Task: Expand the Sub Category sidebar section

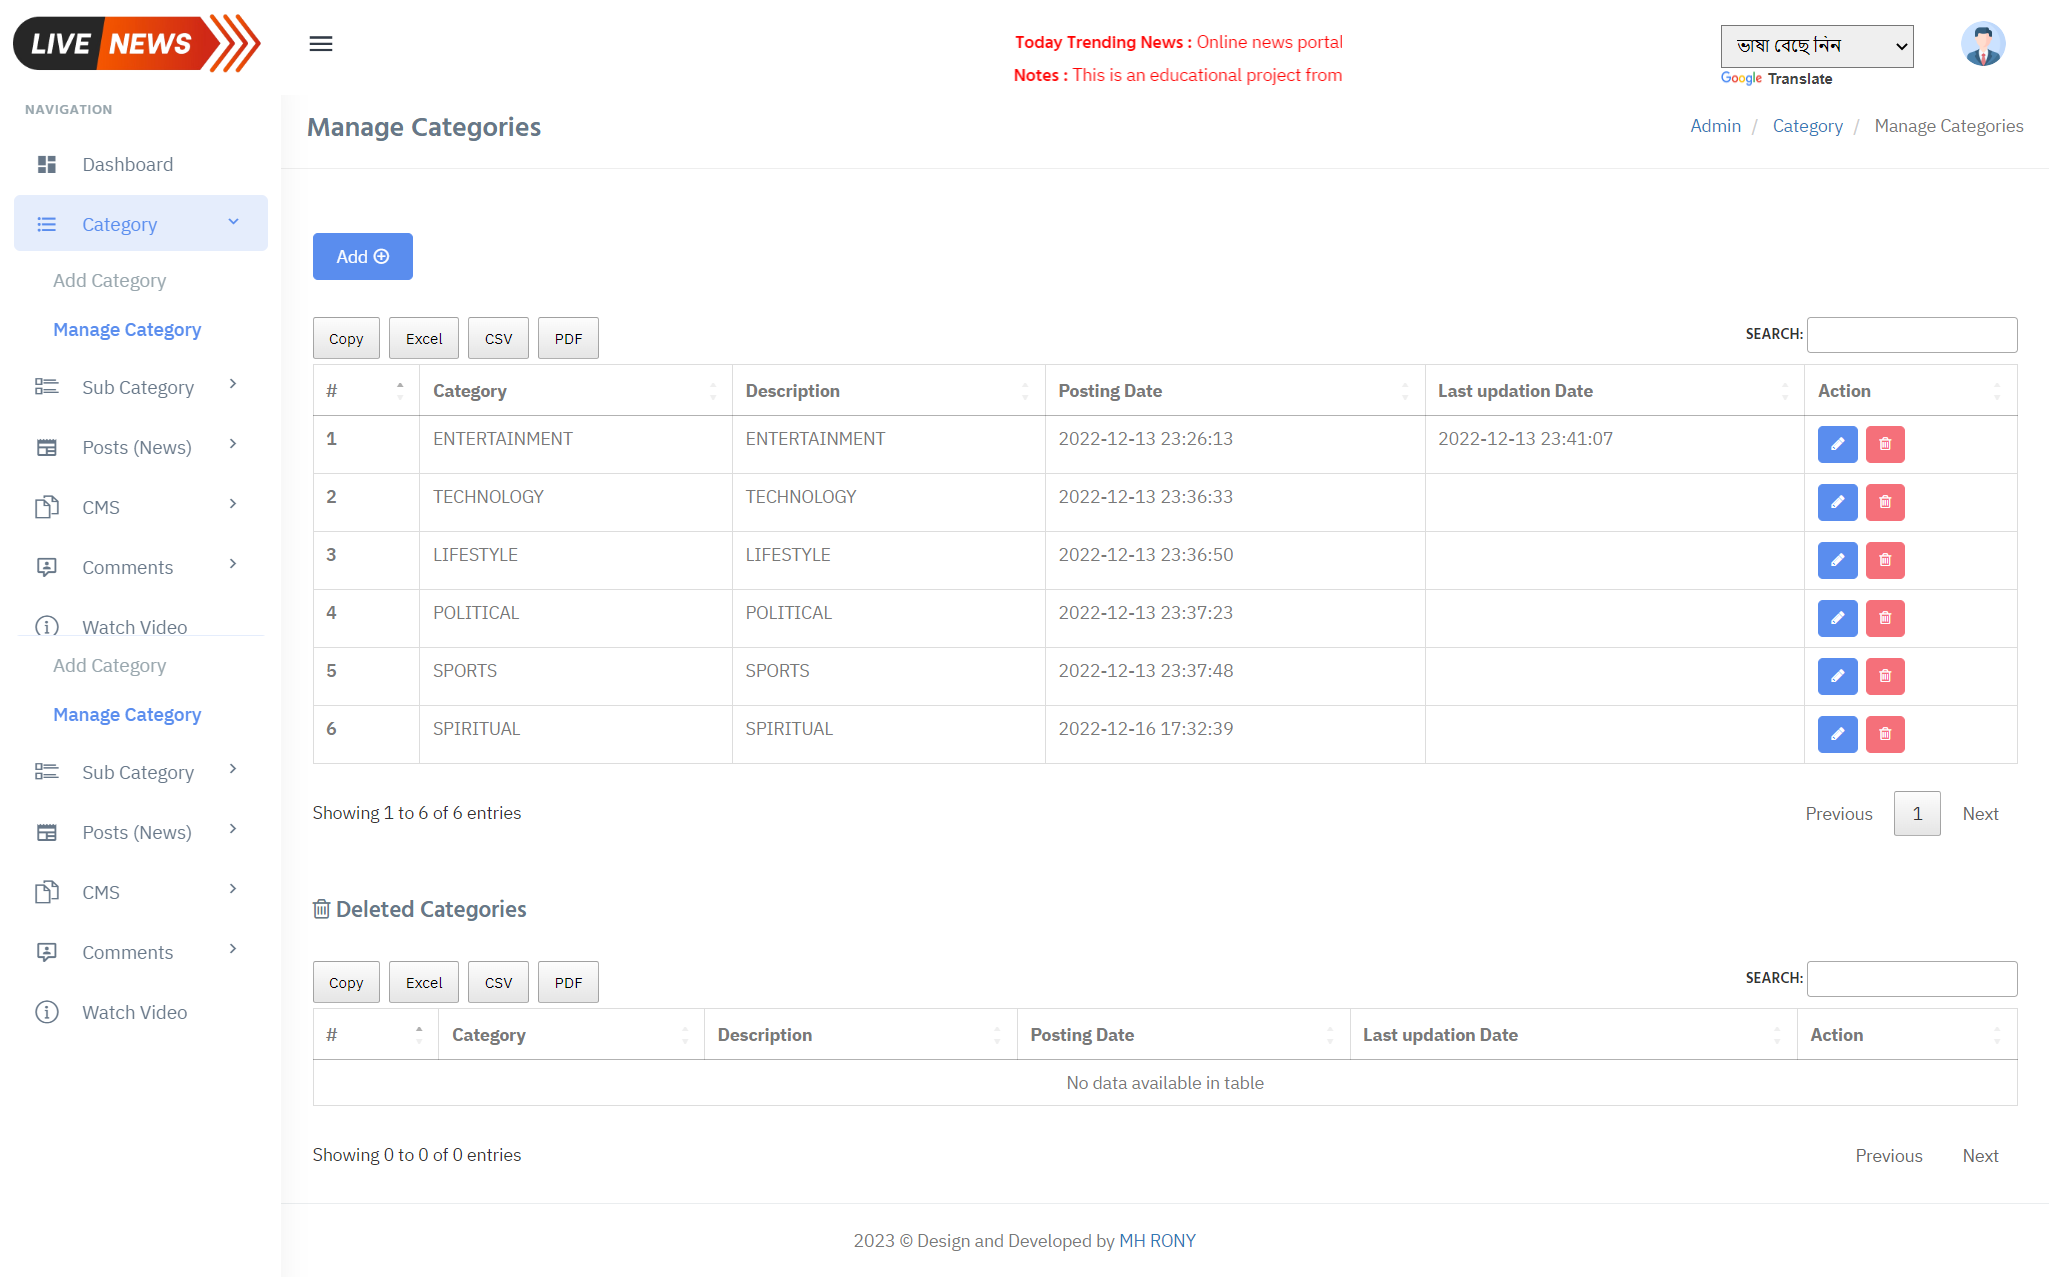Action: 138,386
